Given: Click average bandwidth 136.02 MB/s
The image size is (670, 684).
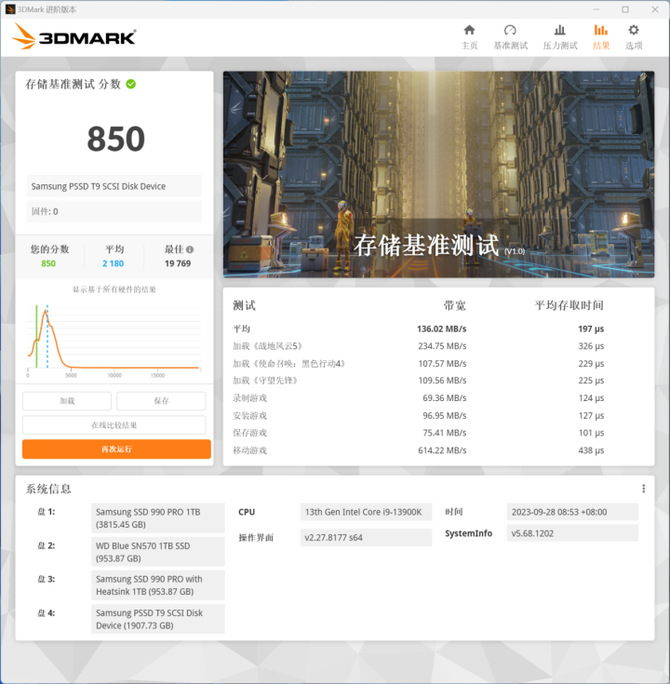Looking at the screenshot, I should click(x=441, y=329).
